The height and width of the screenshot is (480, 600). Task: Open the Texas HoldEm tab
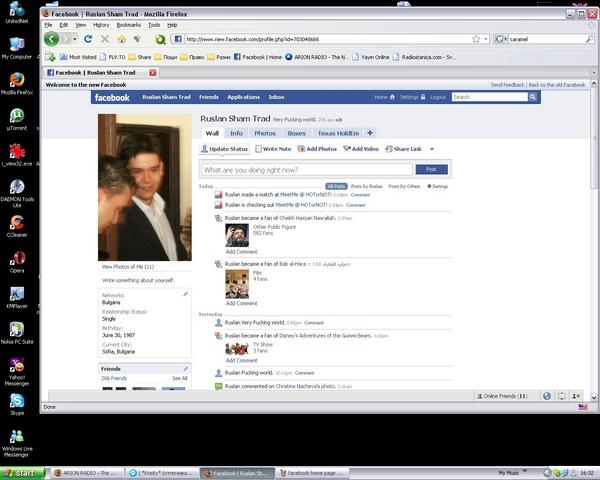[x=338, y=133]
